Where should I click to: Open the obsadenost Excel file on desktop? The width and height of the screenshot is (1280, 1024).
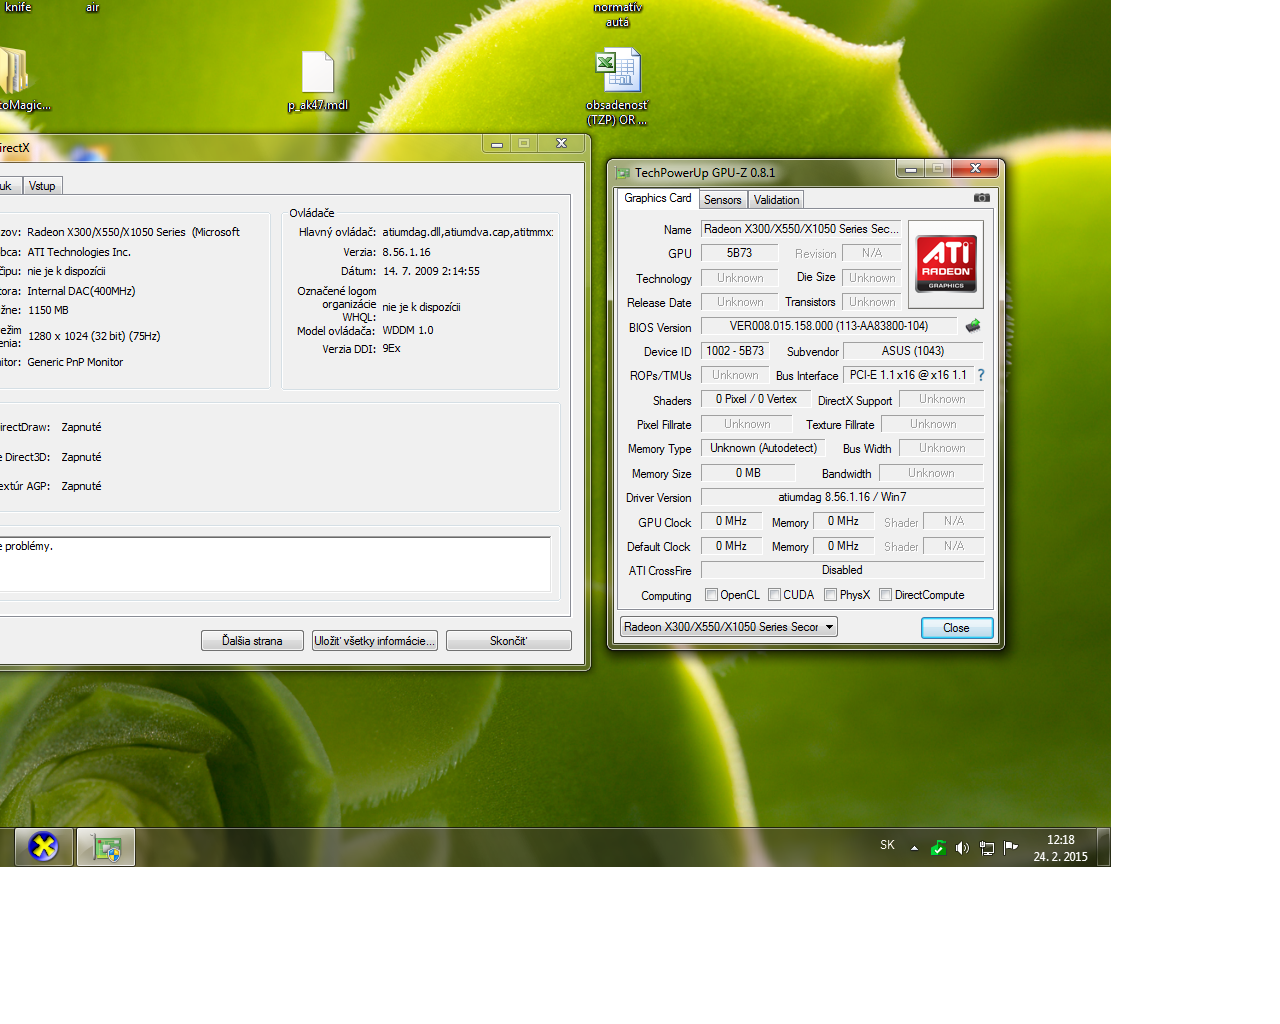tap(617, 73)
